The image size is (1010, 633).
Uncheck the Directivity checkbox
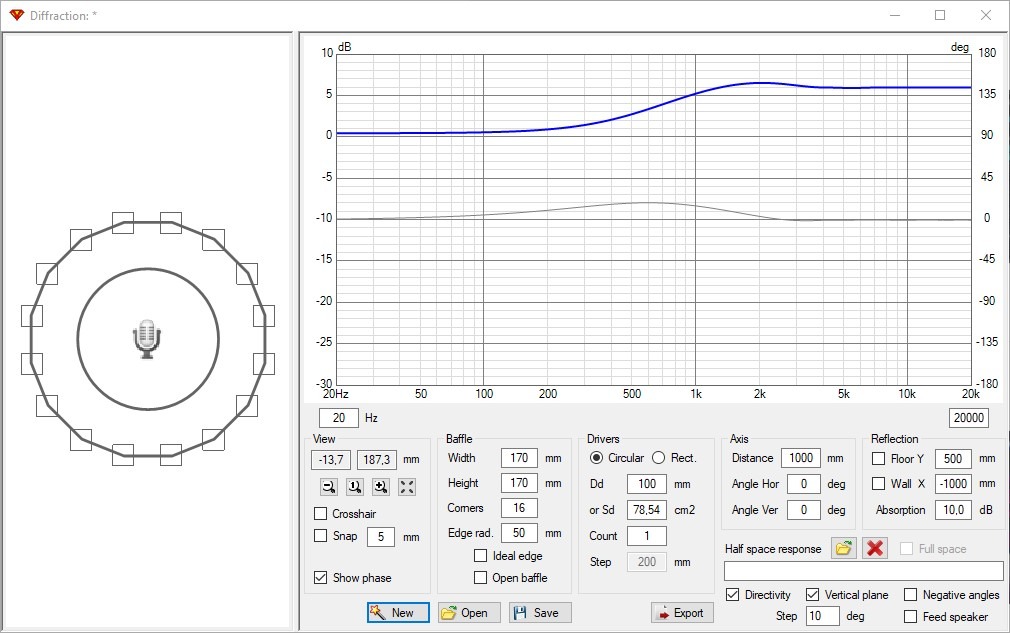(732, 594)
